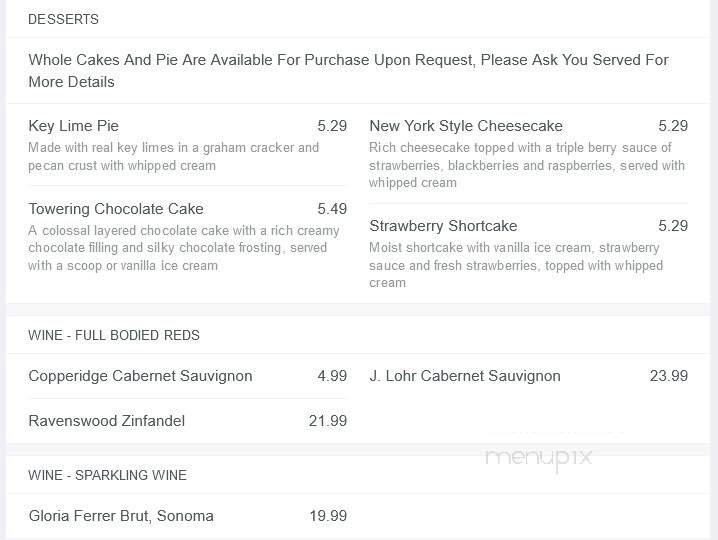Select the Towering Chocolate Cake title
This screenshot has width=718, height=540.
tap(116, 209)
